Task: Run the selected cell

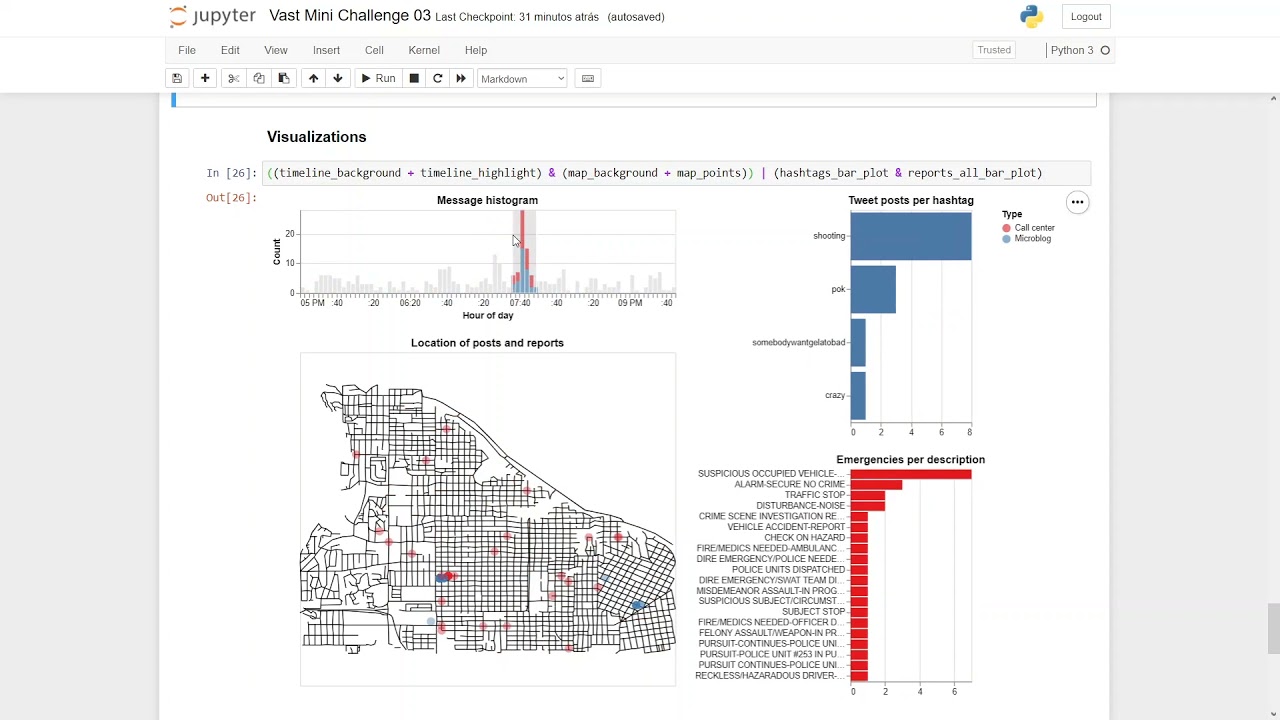Action: [x=378, y=78]
